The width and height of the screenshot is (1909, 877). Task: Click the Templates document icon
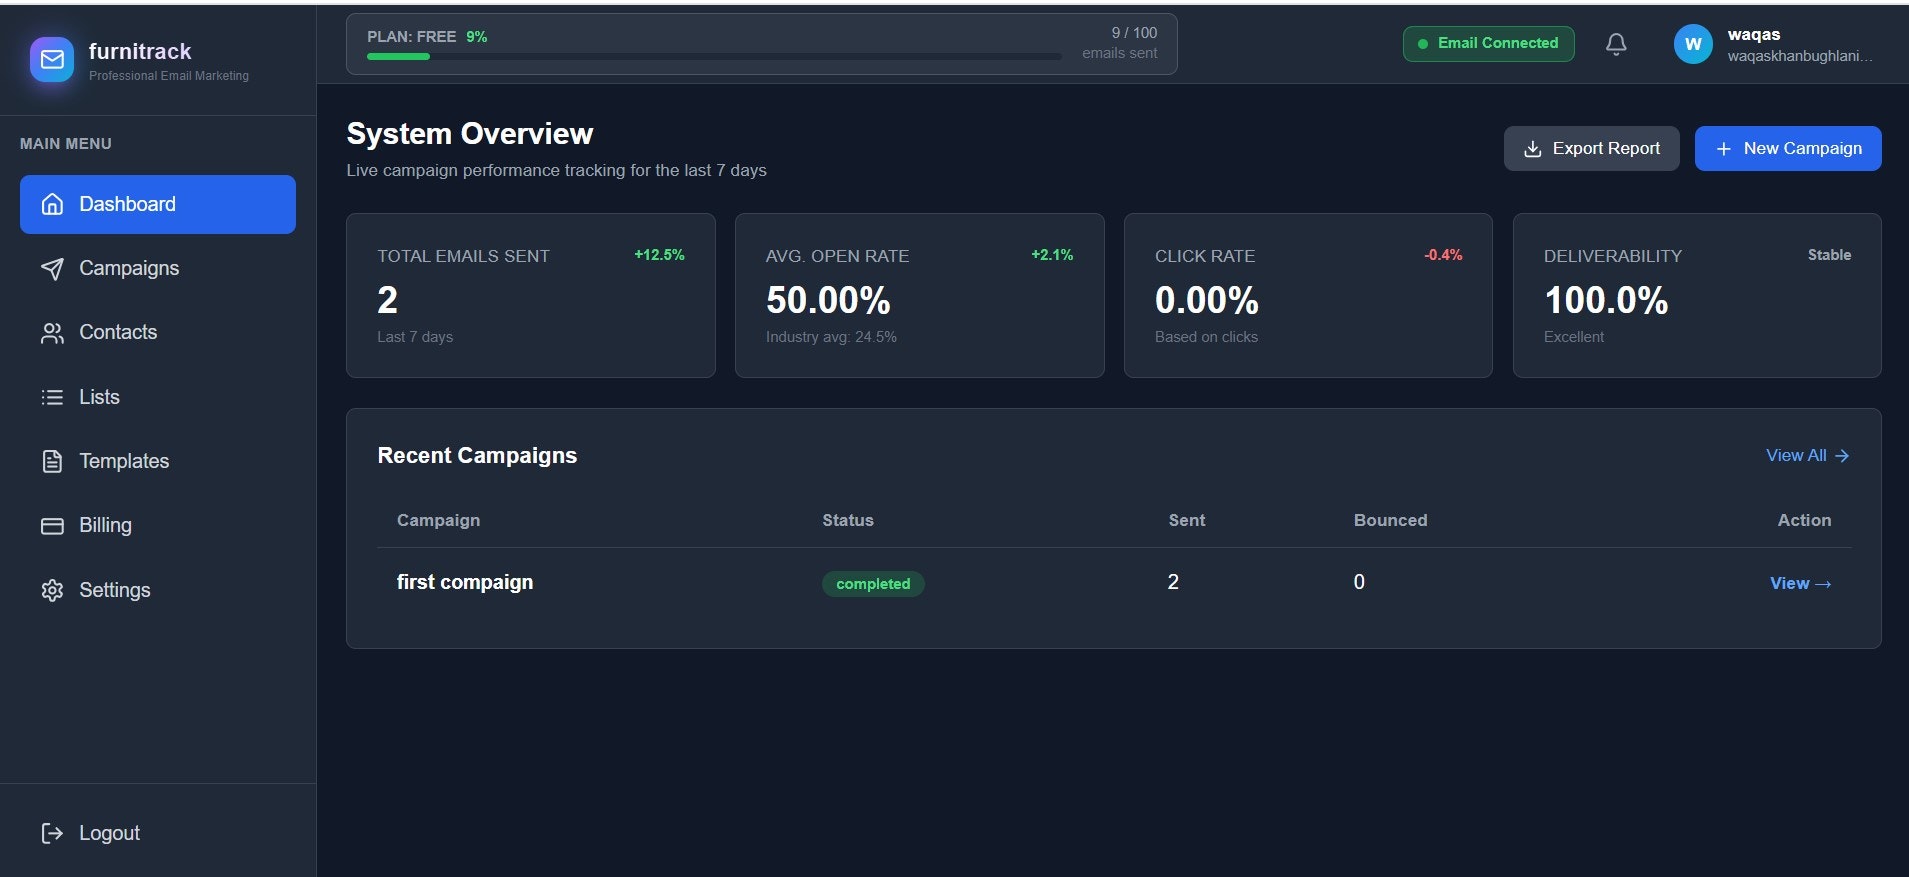click(52, 461)
